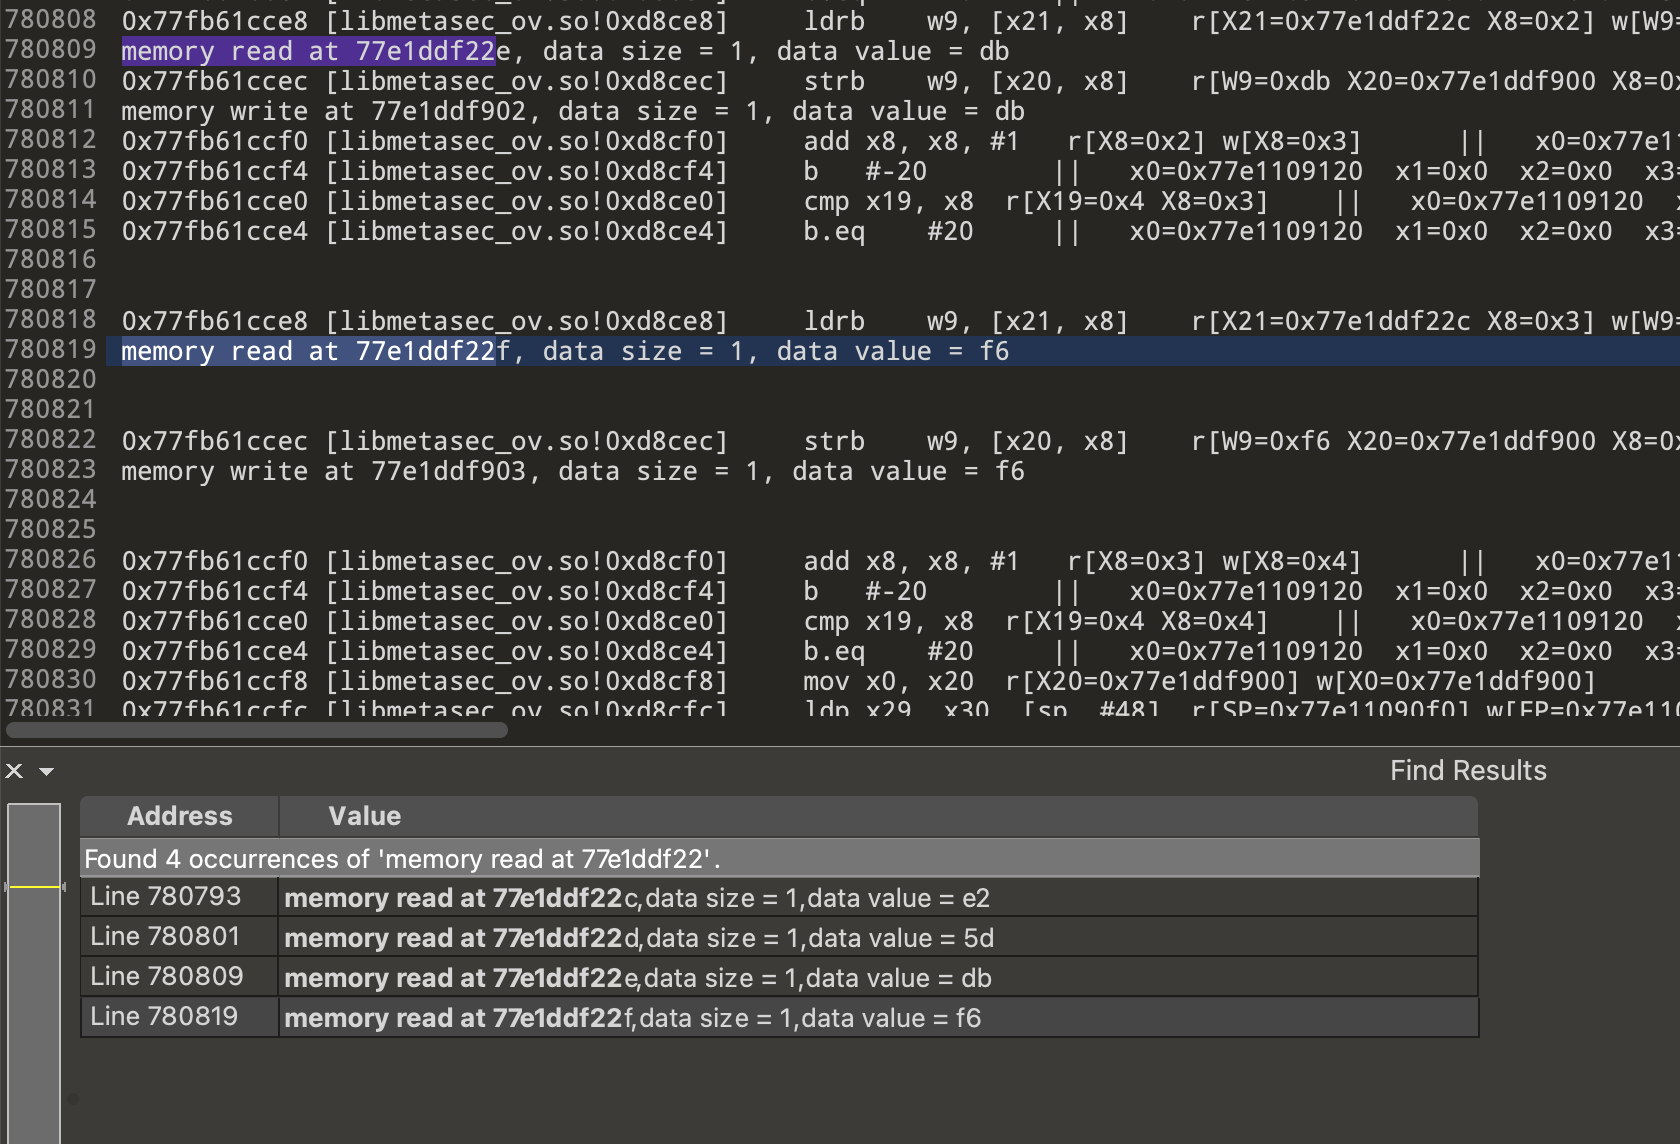Click the 'mov x0, x20' instruction on line 780830
The height and width of the screenshot is (1144, 1680).
[888, 682]
